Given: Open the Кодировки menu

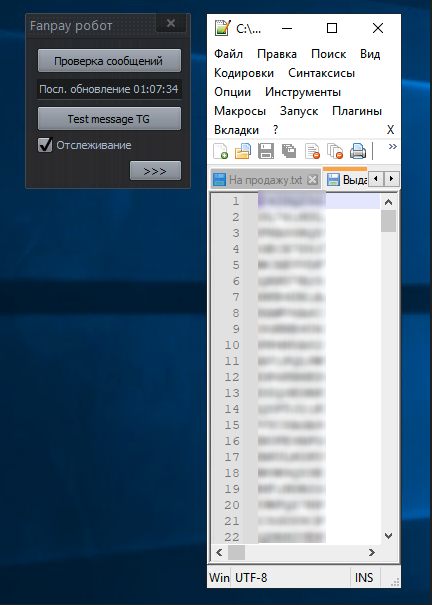Looking at the screenshot, I should click(244, 73).
